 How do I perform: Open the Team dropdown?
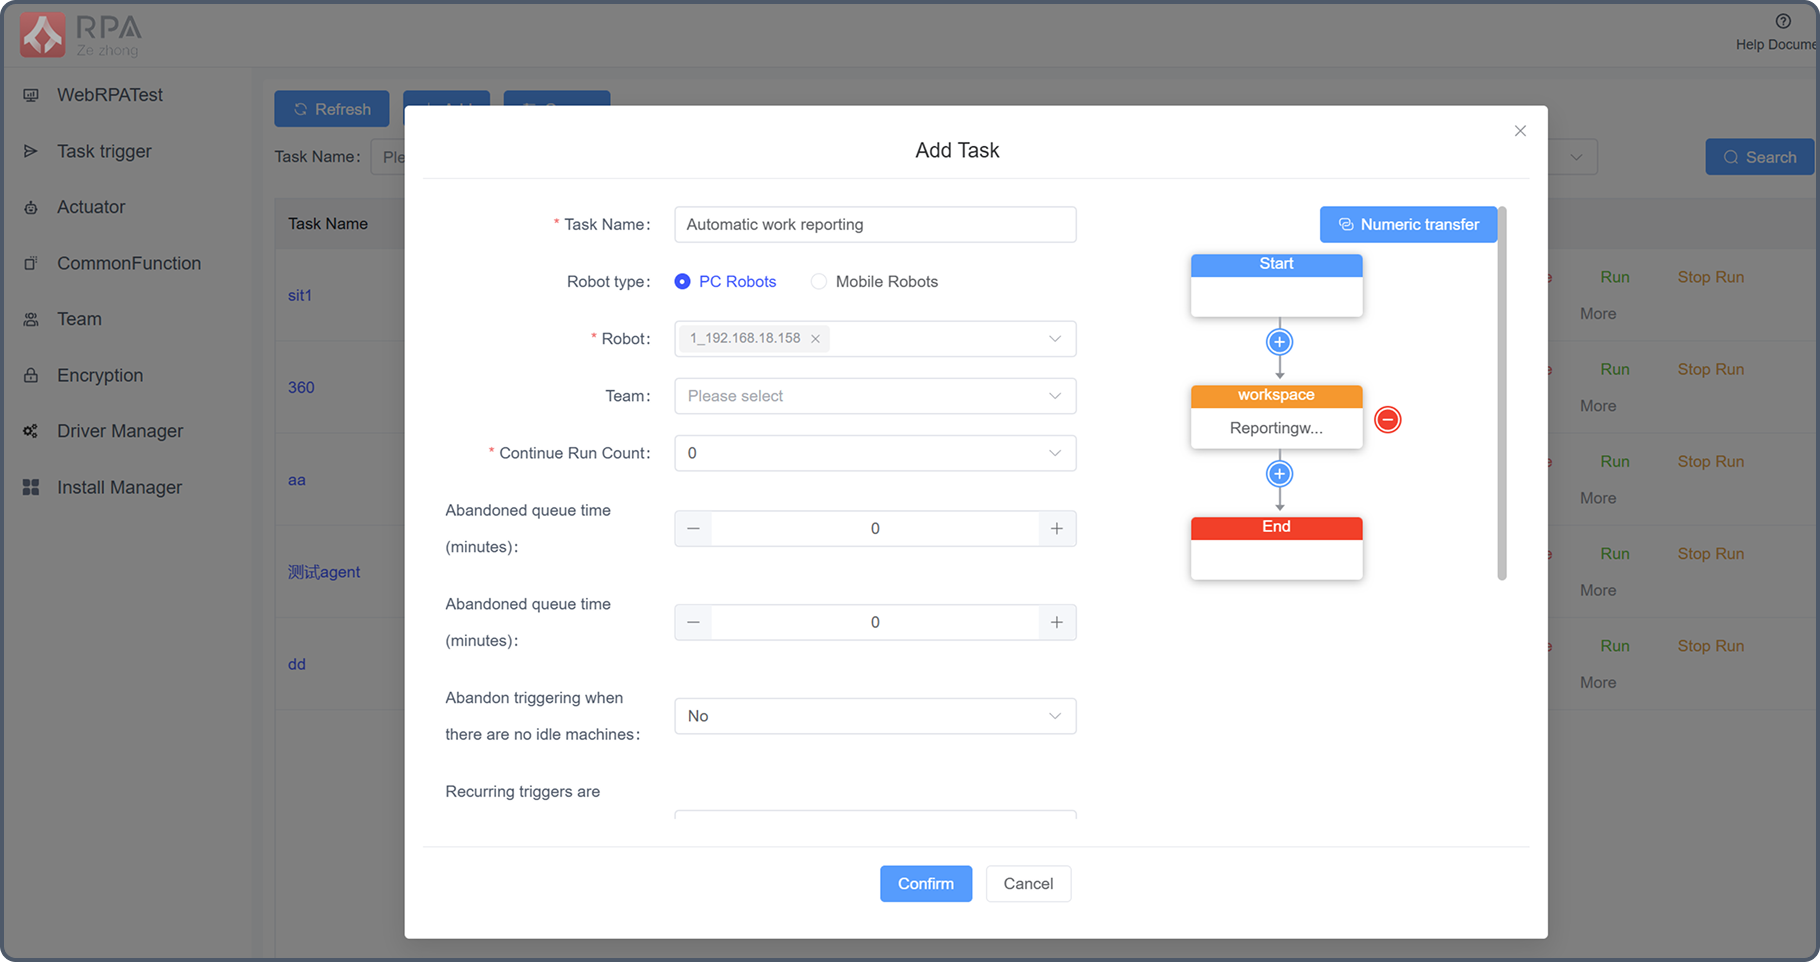875,396
